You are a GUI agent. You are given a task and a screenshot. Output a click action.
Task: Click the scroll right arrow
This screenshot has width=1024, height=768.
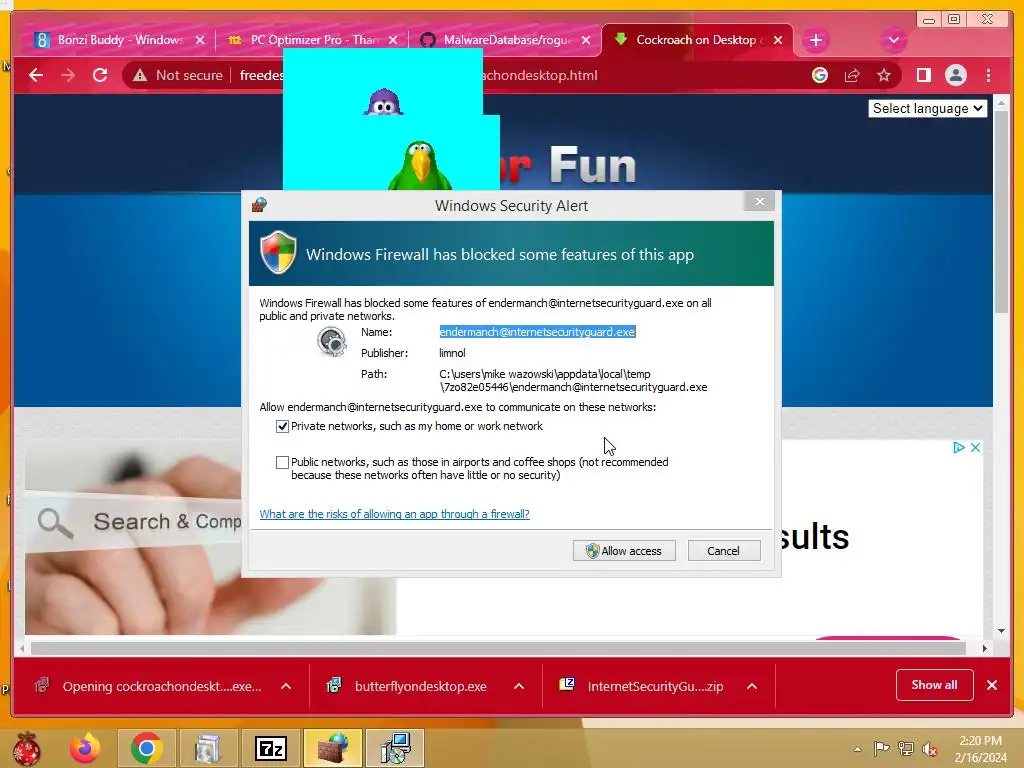pos(985,648)
